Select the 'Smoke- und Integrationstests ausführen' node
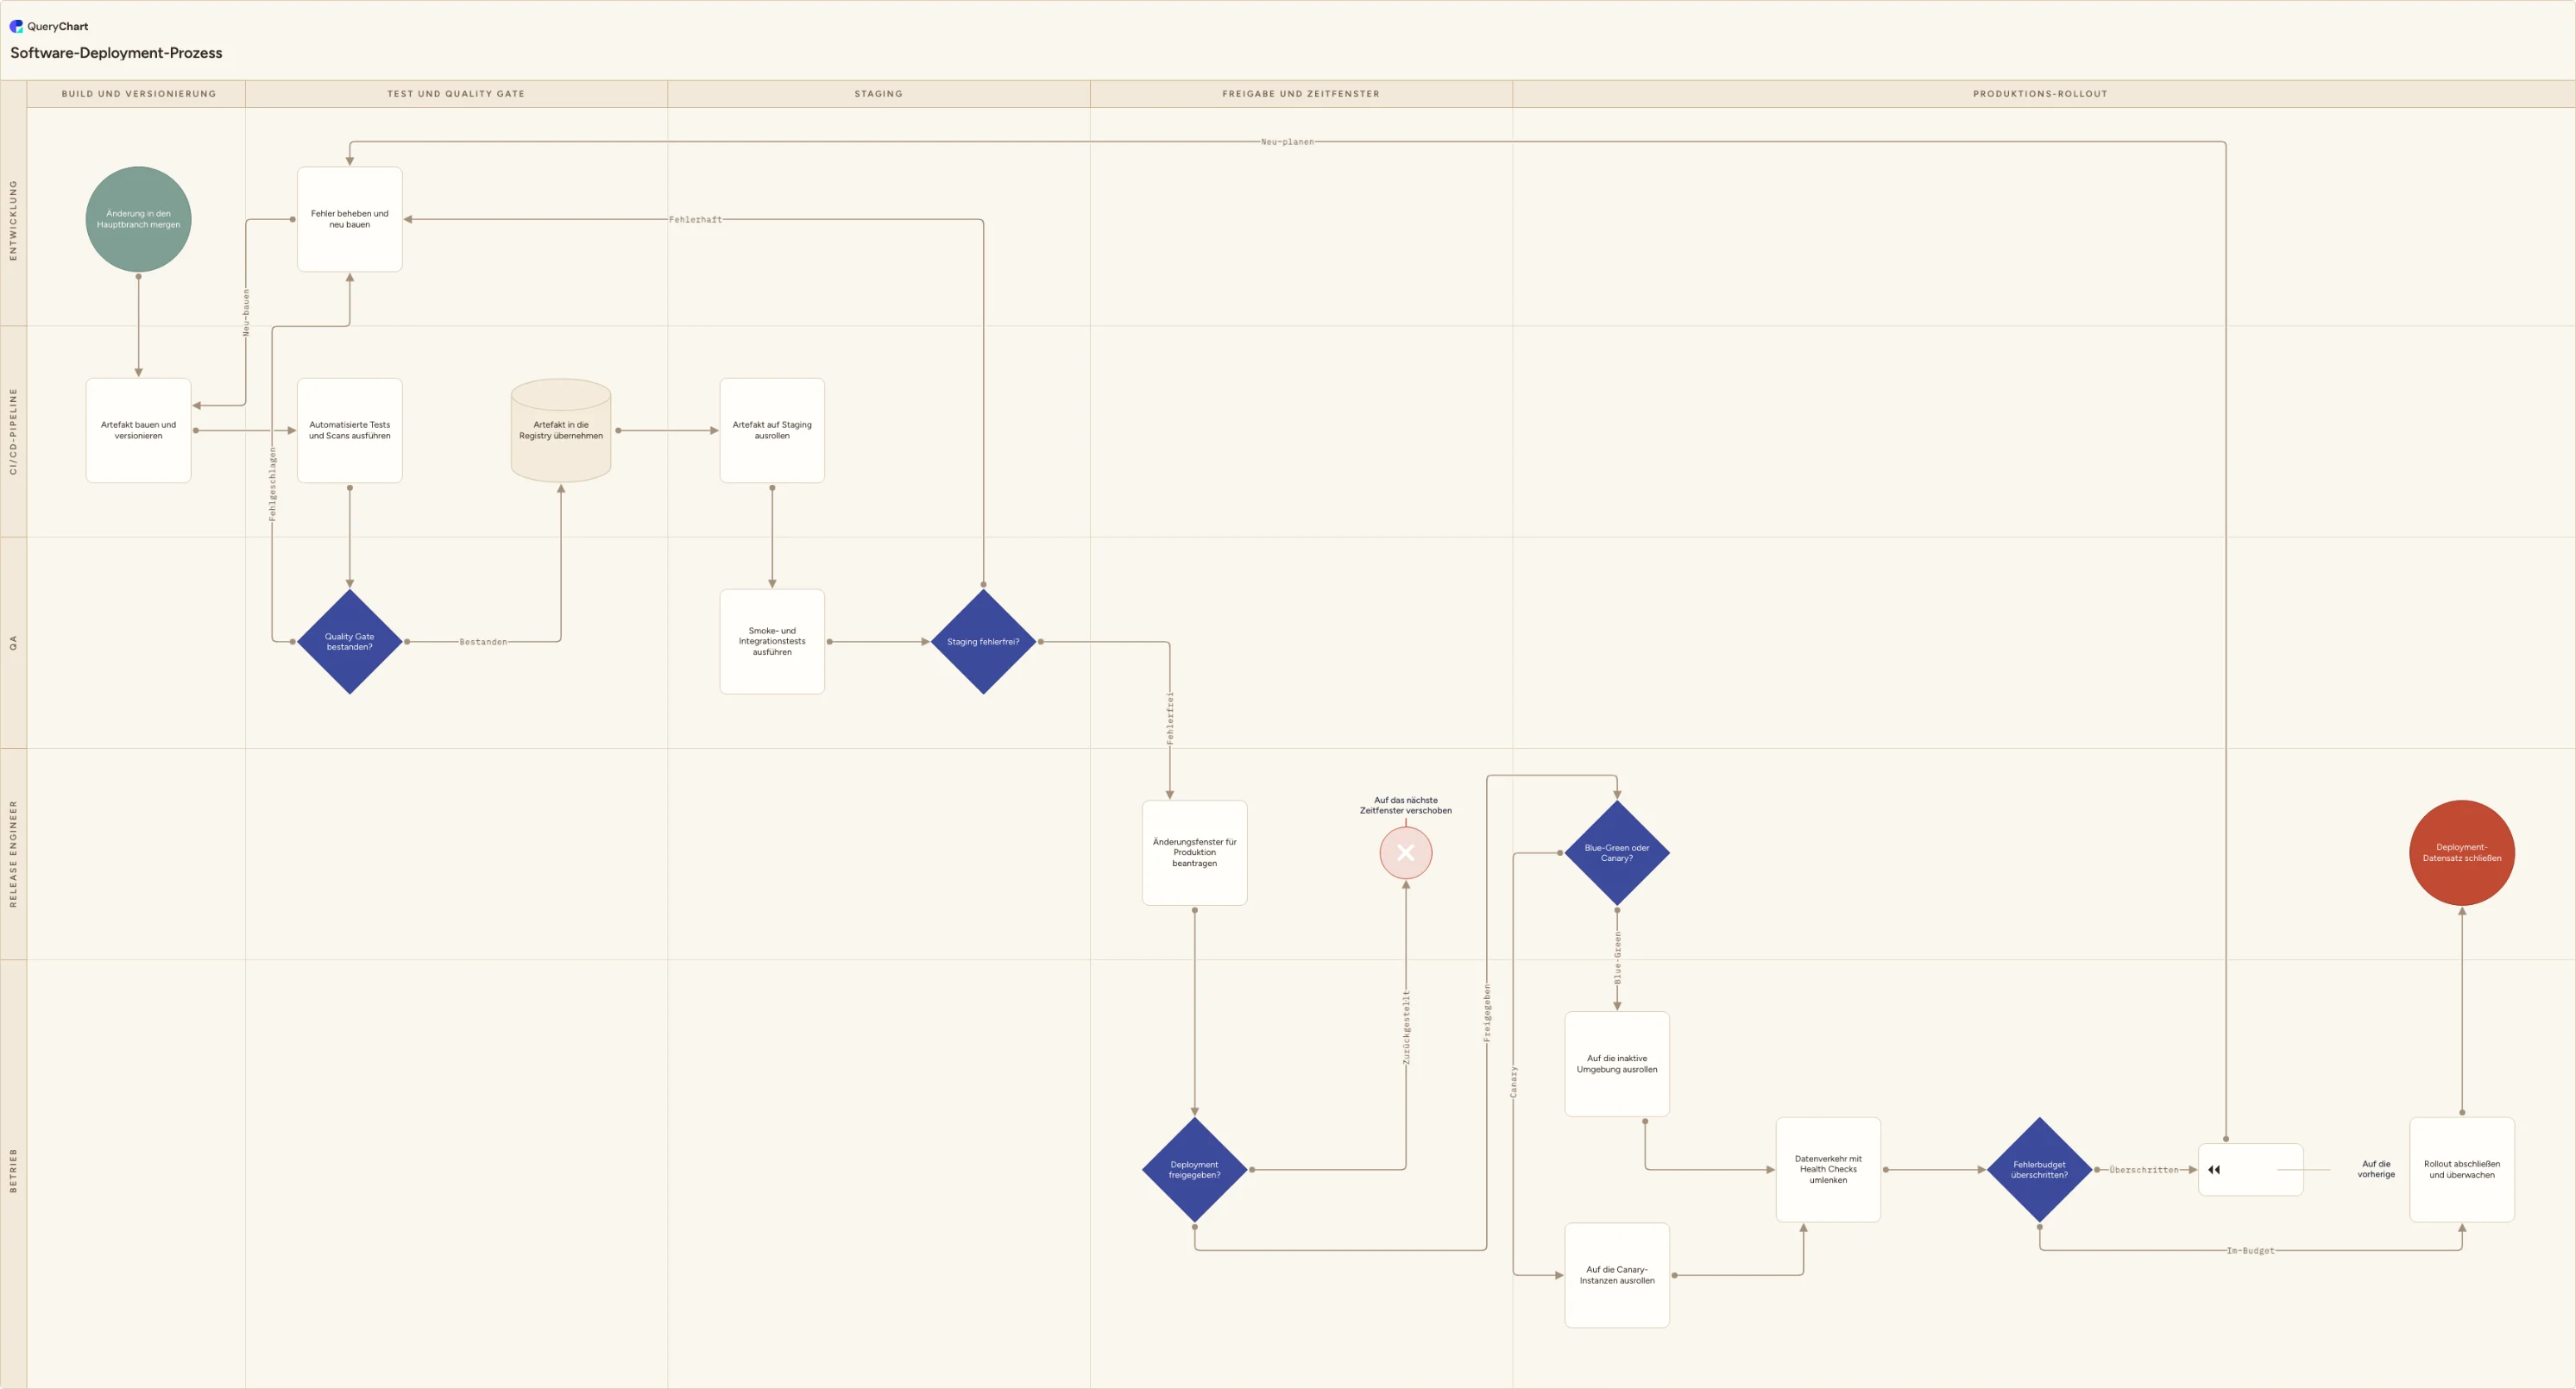 coord(772,642)
